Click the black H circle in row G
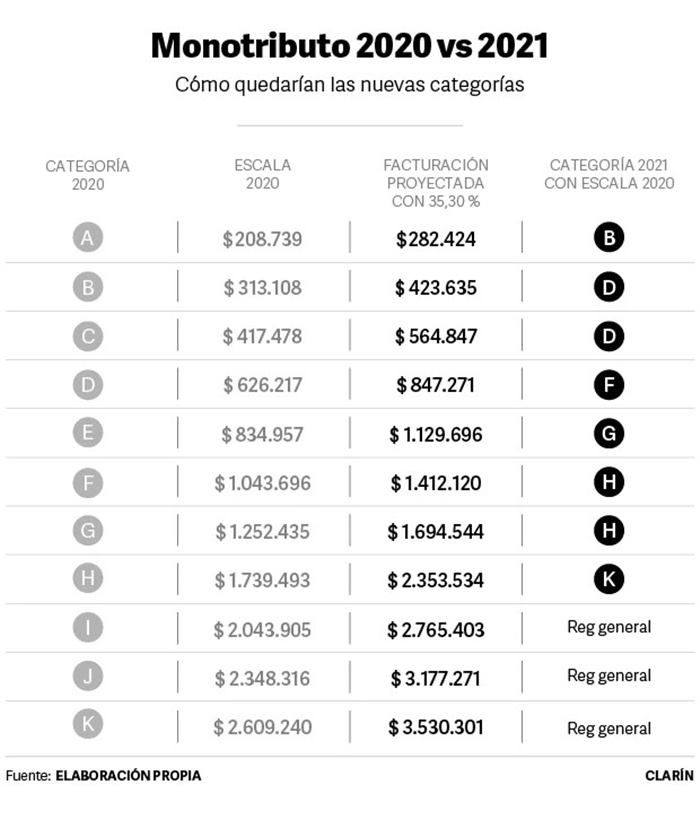 coord(609,530)
